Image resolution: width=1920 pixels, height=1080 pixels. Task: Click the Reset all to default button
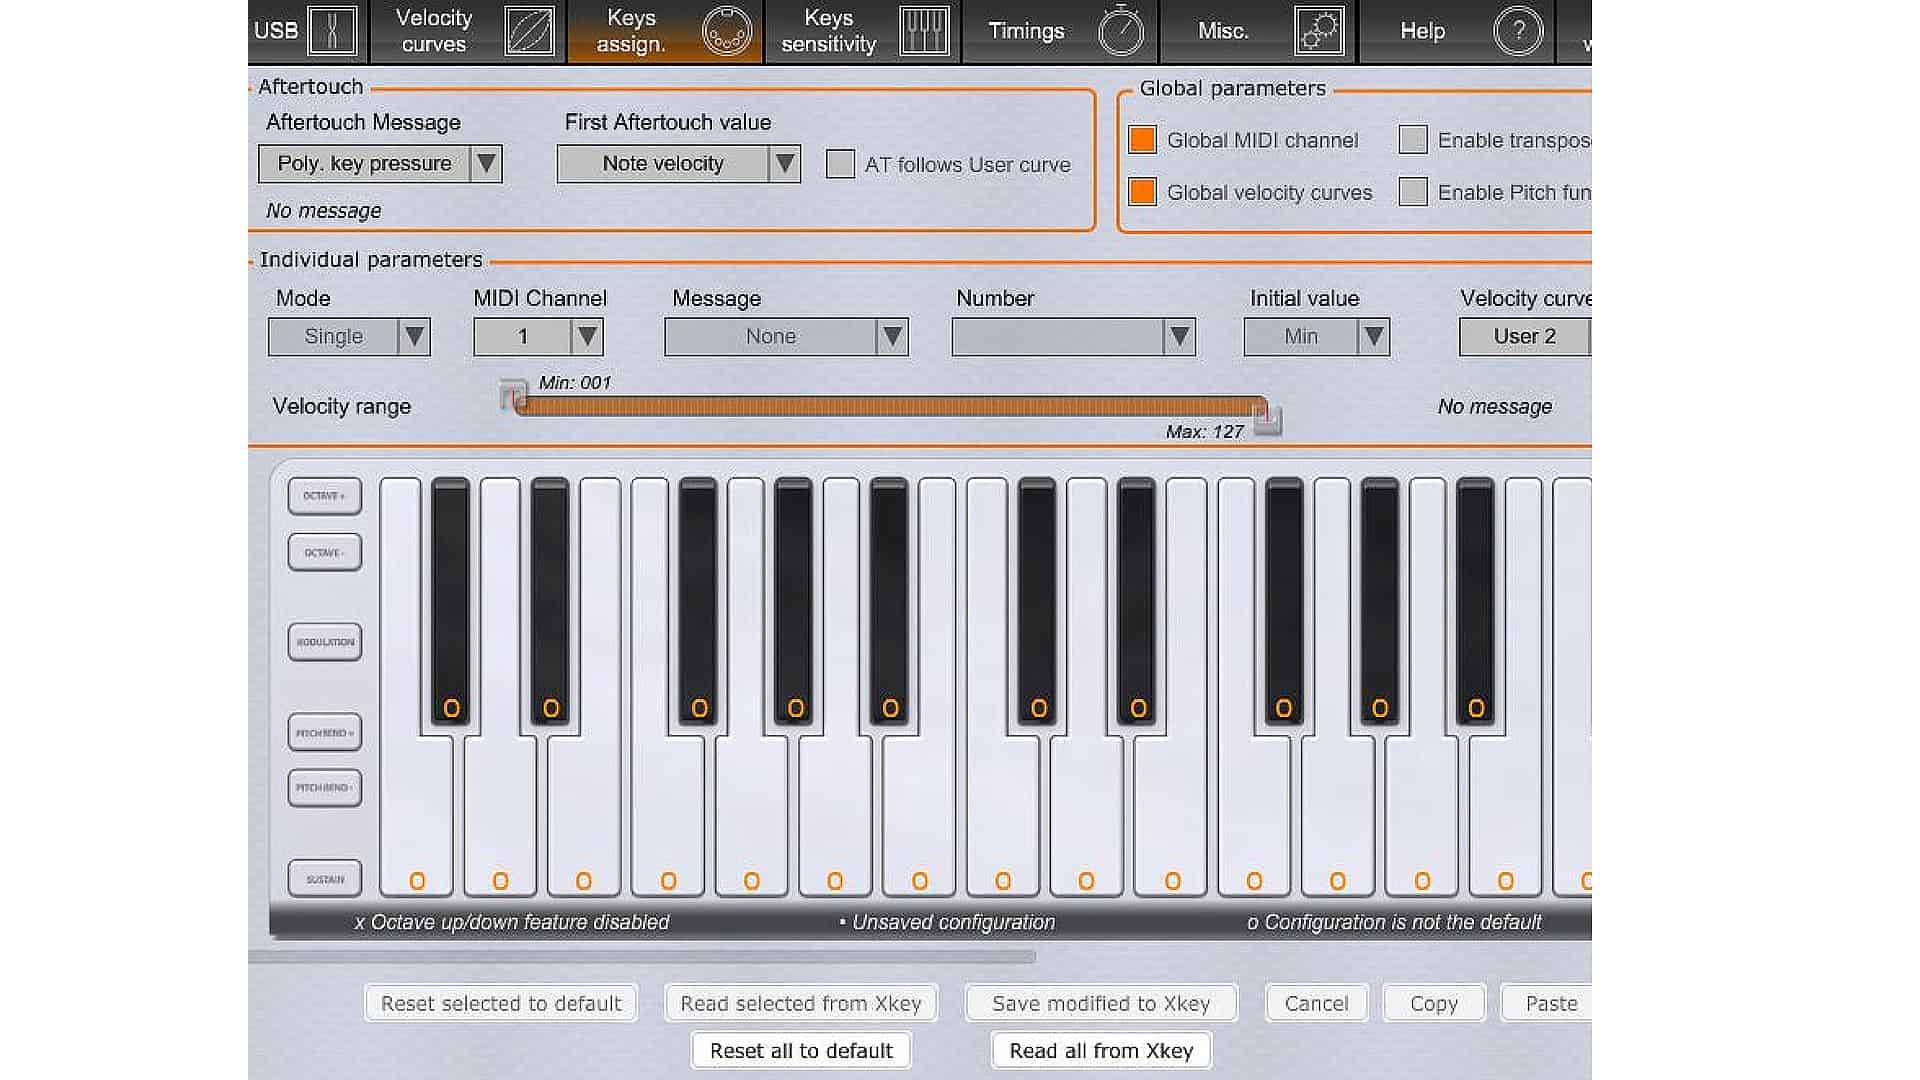801,1051
